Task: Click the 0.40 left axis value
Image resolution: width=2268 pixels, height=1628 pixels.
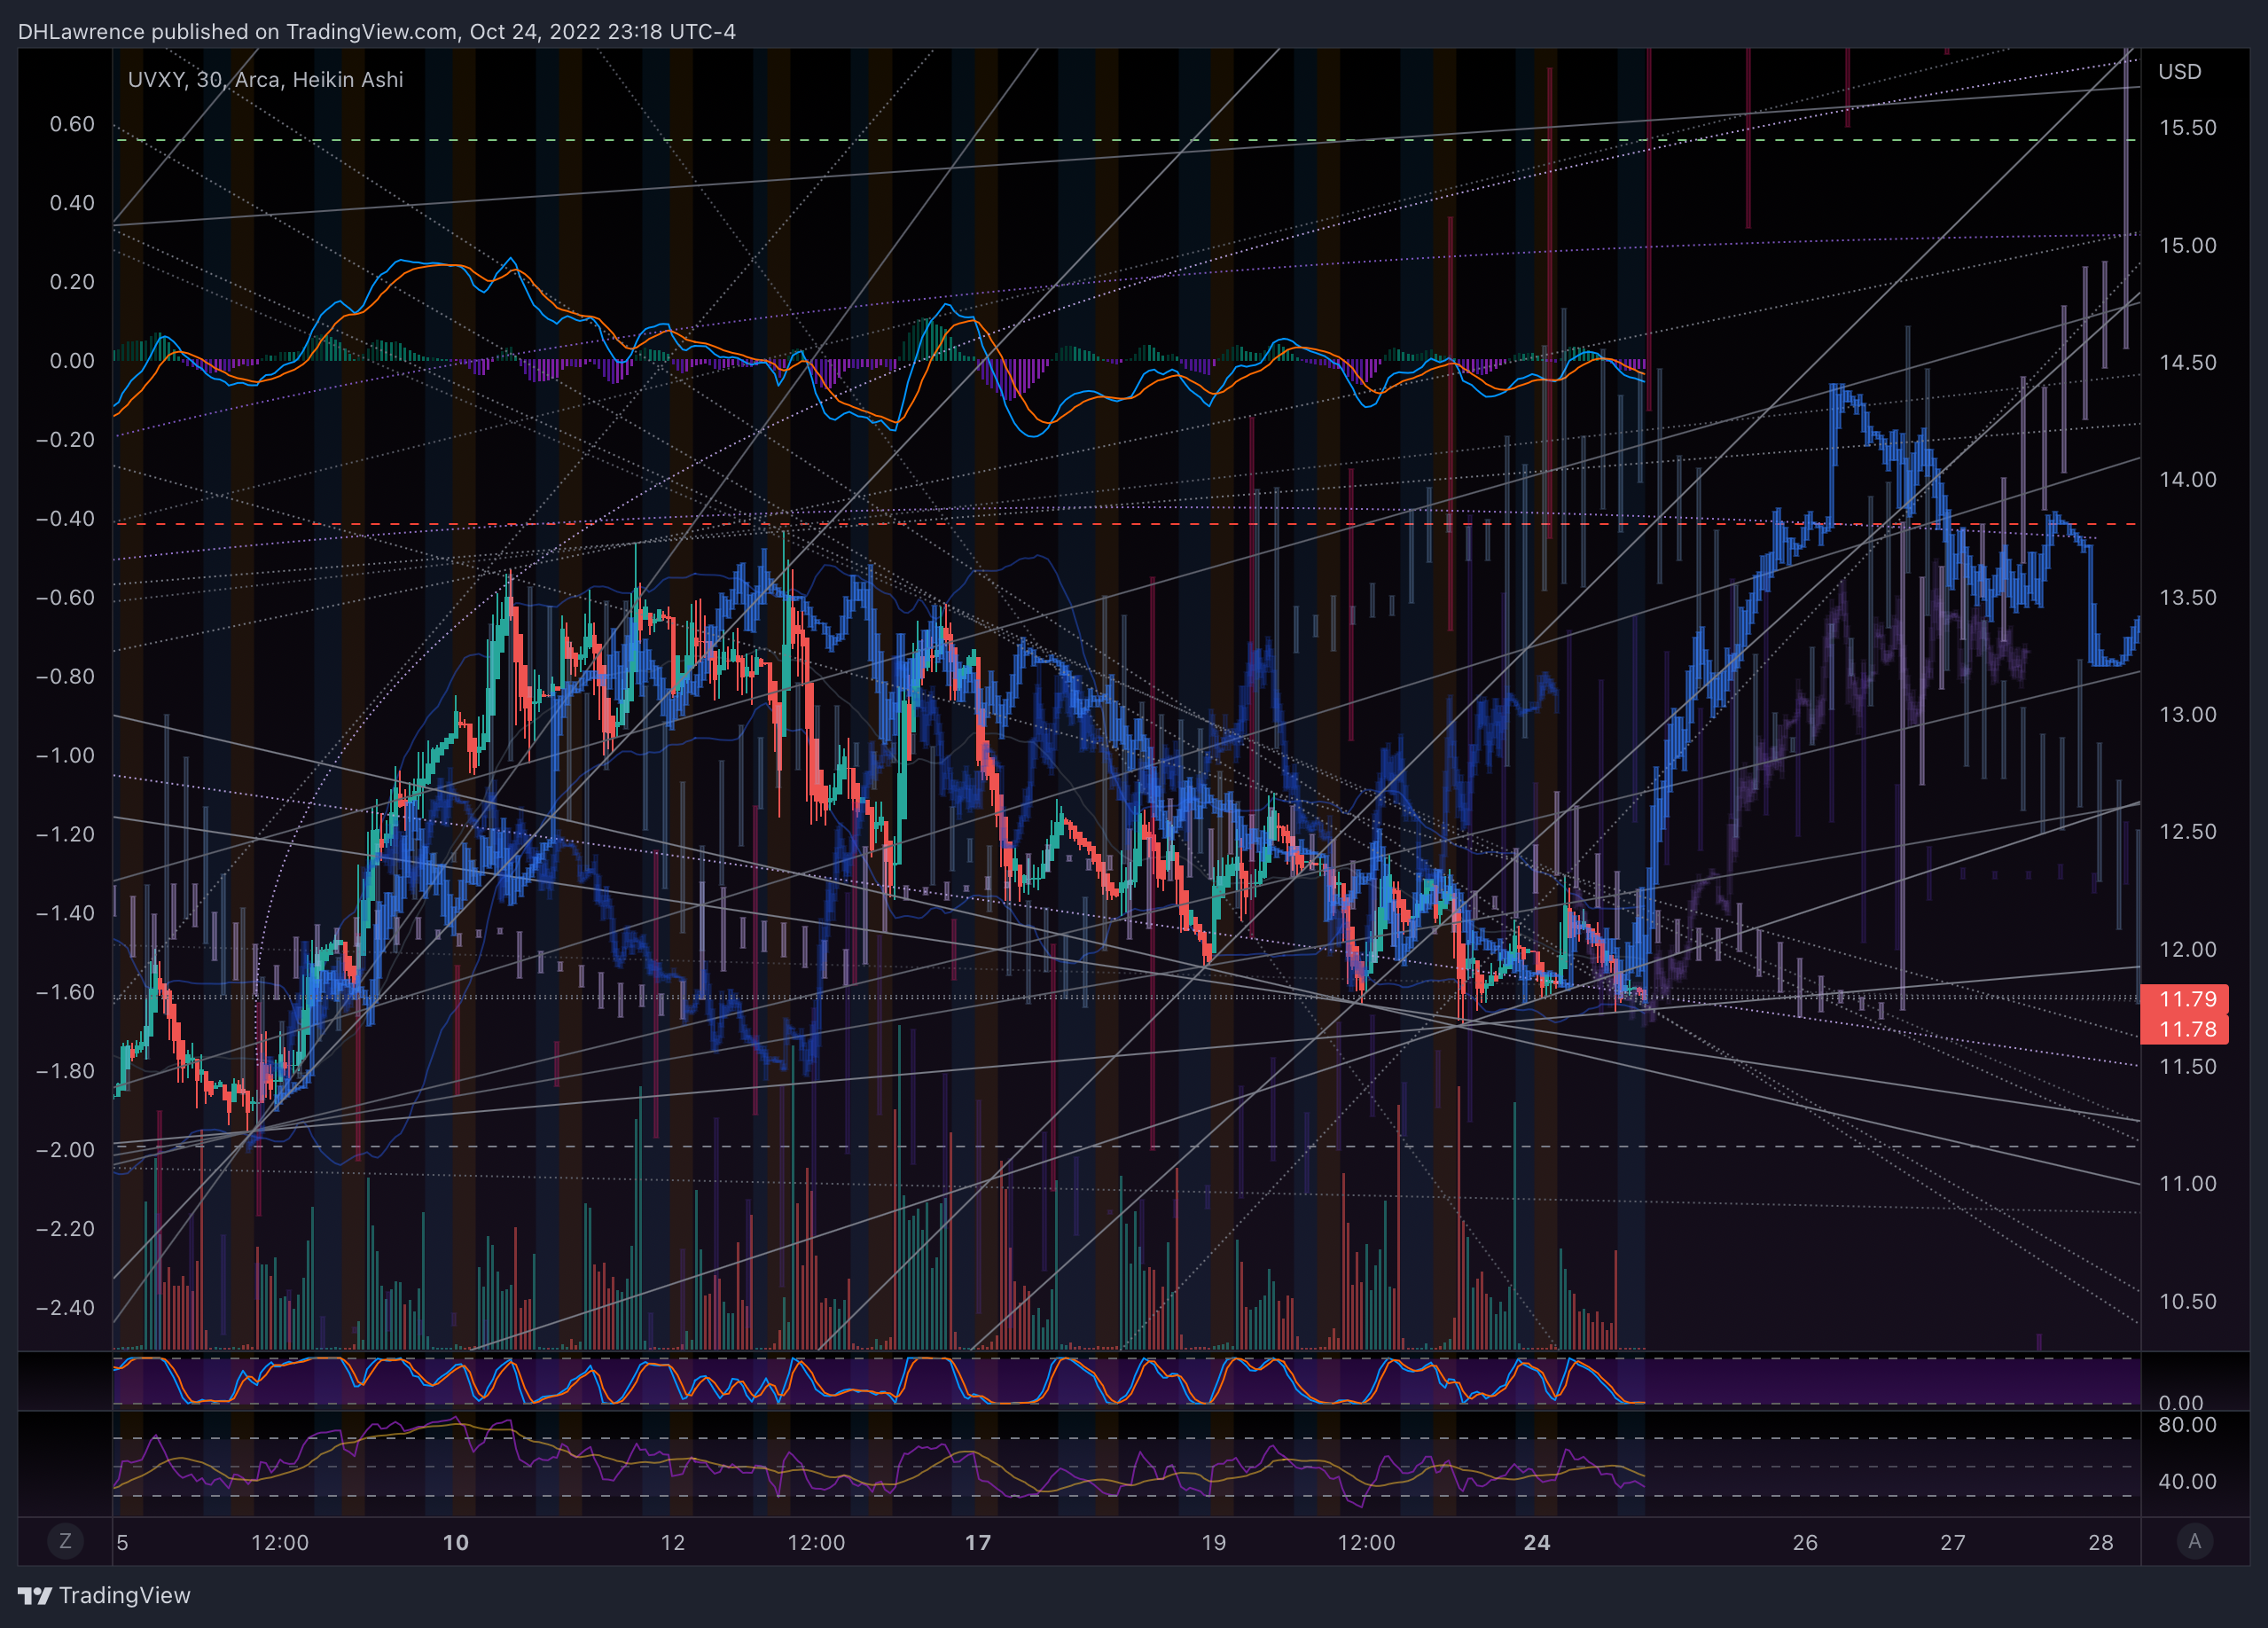Action: click(72, 203)
